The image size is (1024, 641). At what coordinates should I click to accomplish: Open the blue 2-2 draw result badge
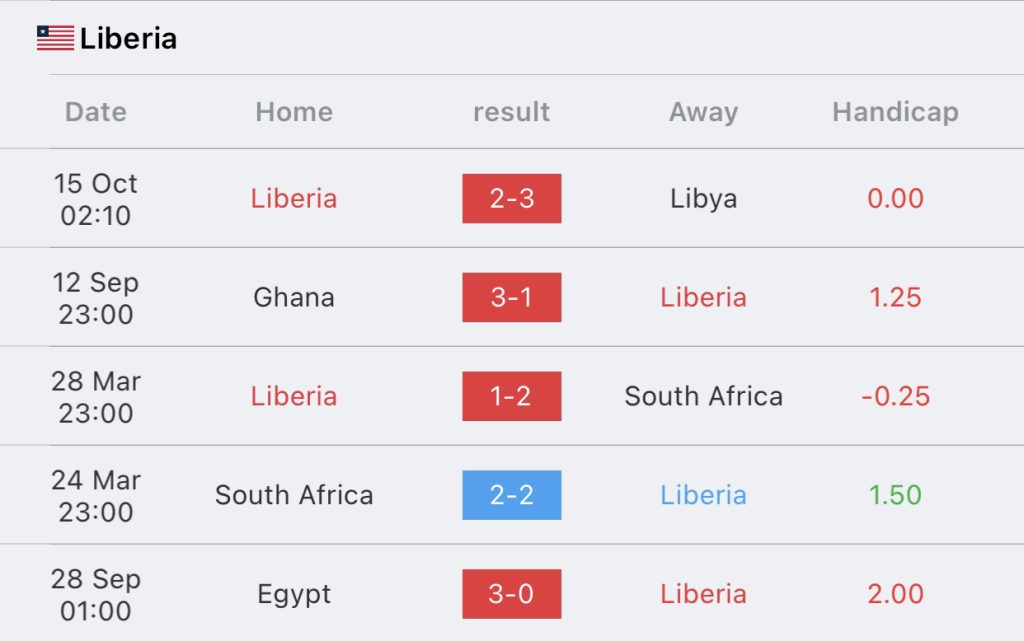(512, 495)
